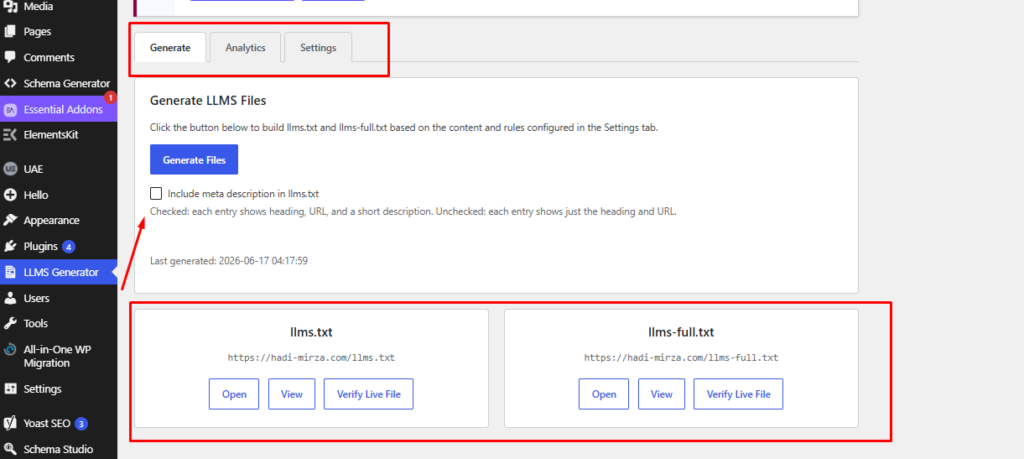Click Verify Live File under llms.txt

369,394
